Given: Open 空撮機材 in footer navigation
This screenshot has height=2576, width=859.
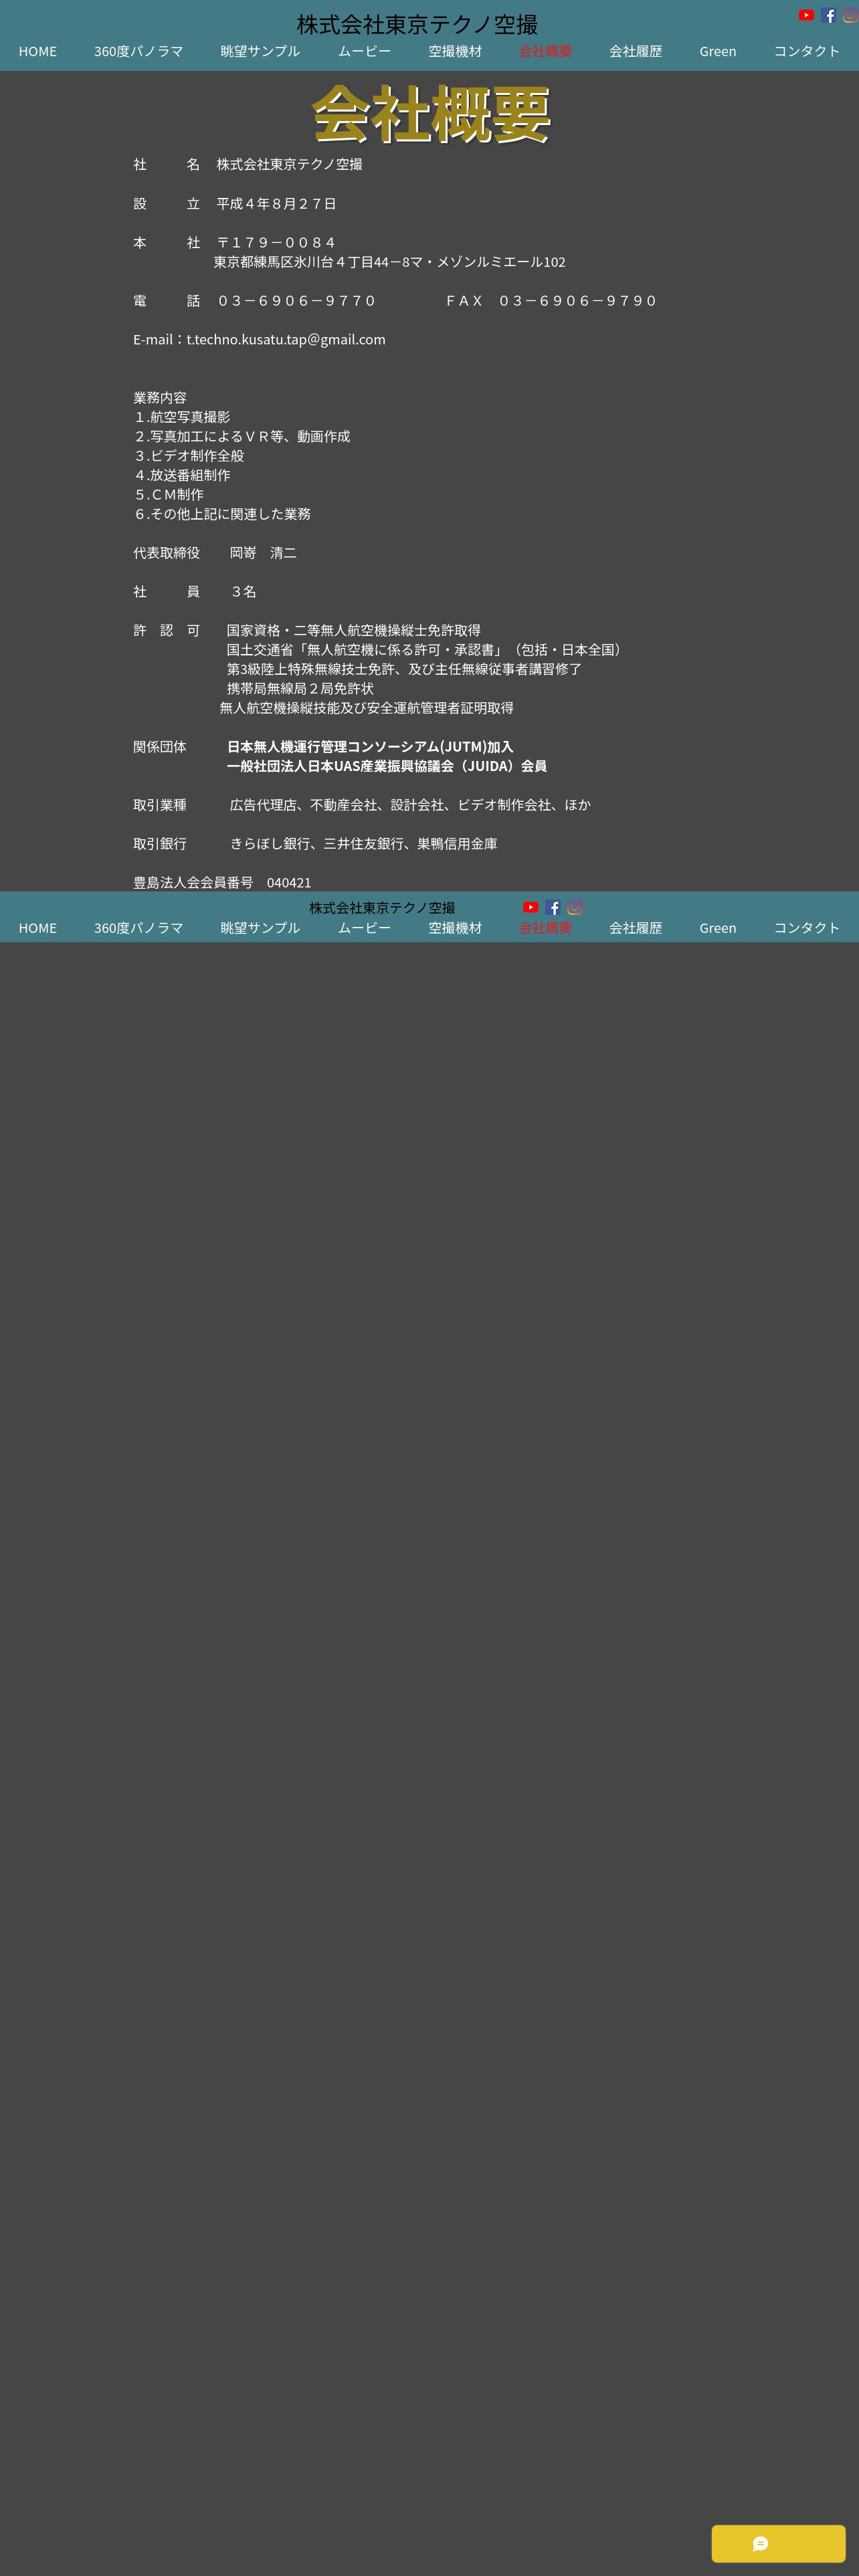Looking at the screenshot, I should click(x=455, y=928).
